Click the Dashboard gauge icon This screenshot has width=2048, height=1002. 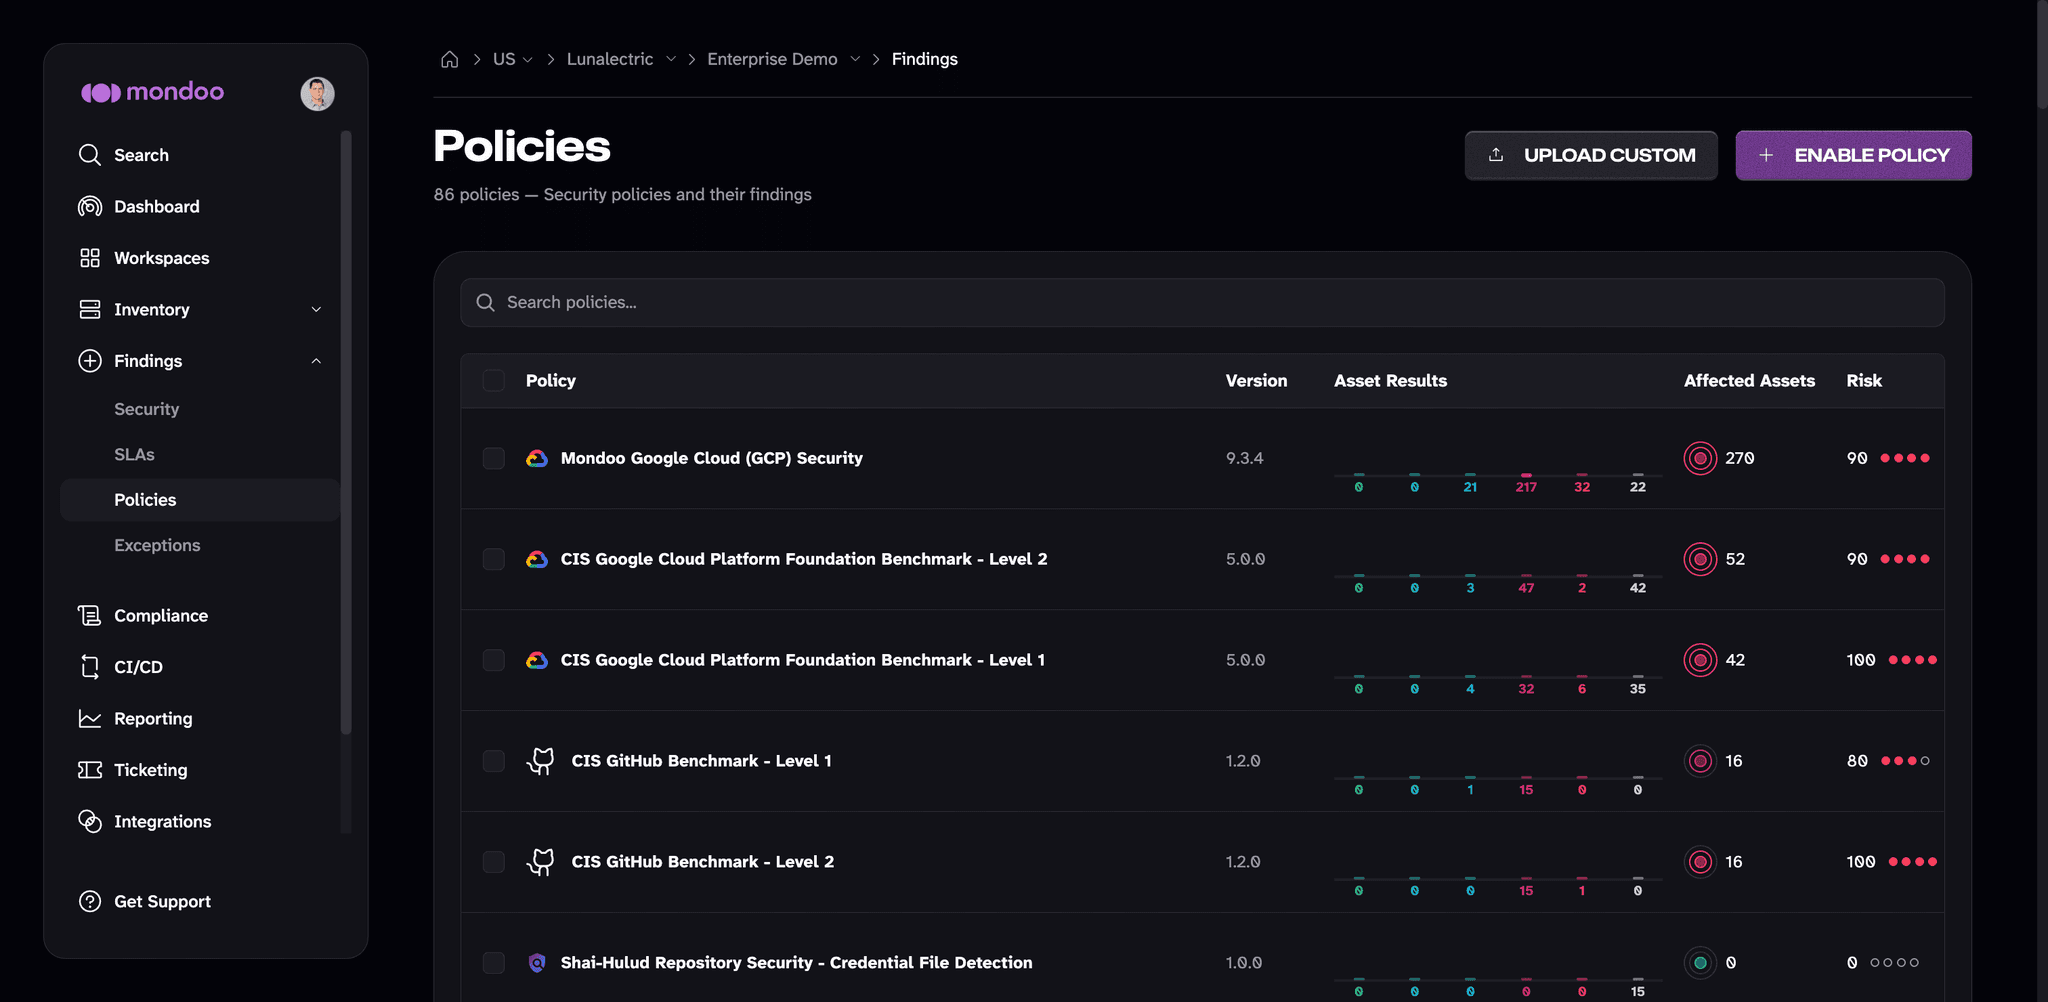[90, 206]
